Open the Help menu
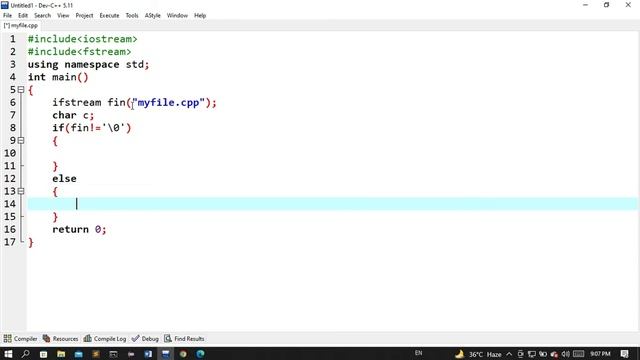The image size is (640, 360). (200, 16)
